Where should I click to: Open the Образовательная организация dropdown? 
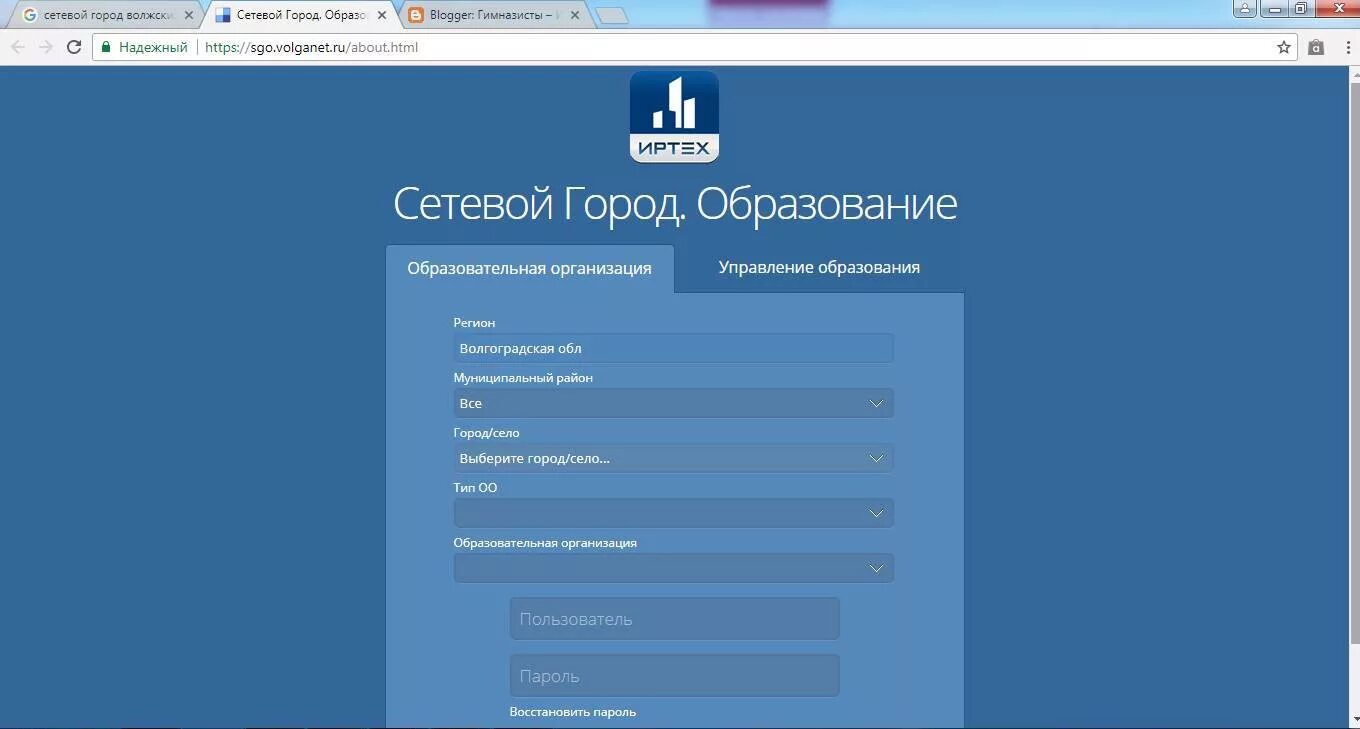(x=673, y=568)
